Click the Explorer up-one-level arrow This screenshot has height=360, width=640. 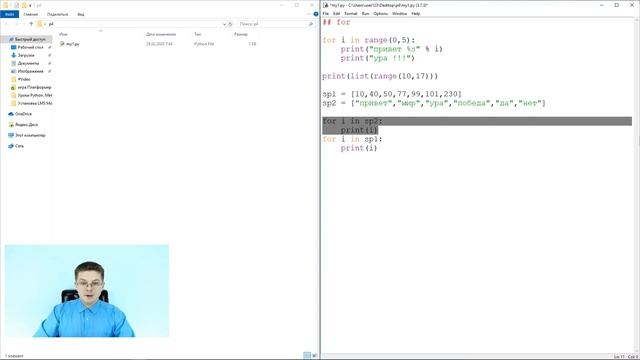click(31, 24)
